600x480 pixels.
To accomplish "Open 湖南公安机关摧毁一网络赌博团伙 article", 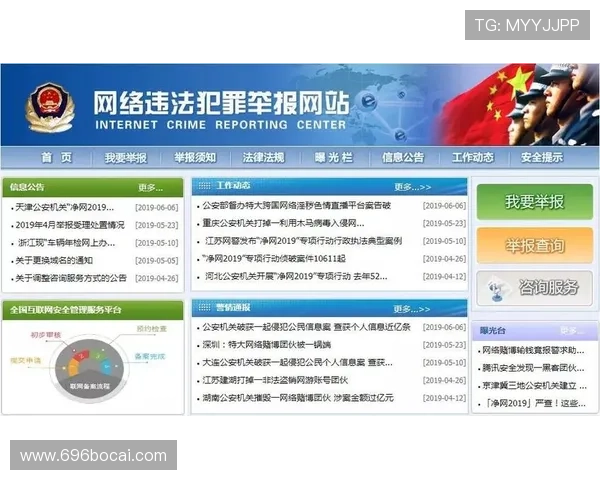I will (298, 398).
